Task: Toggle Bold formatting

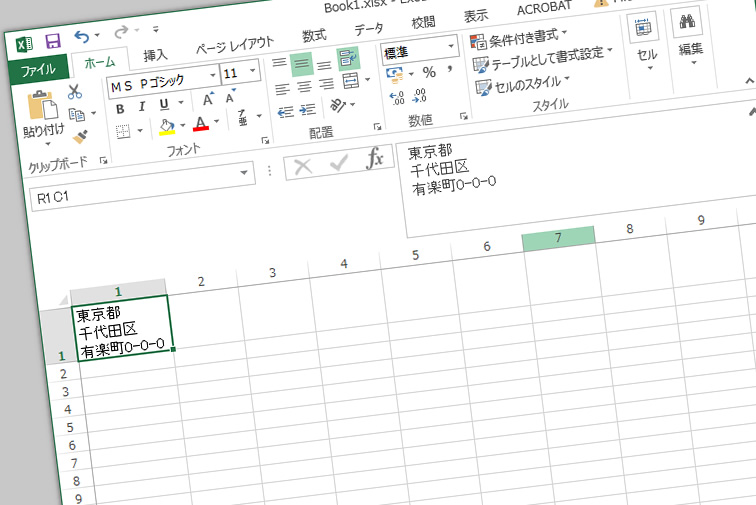Action: coord(120,107)
